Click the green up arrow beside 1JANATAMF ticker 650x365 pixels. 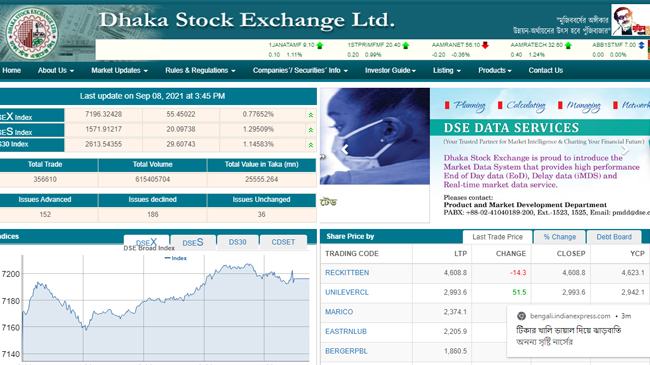coord(320,46)
